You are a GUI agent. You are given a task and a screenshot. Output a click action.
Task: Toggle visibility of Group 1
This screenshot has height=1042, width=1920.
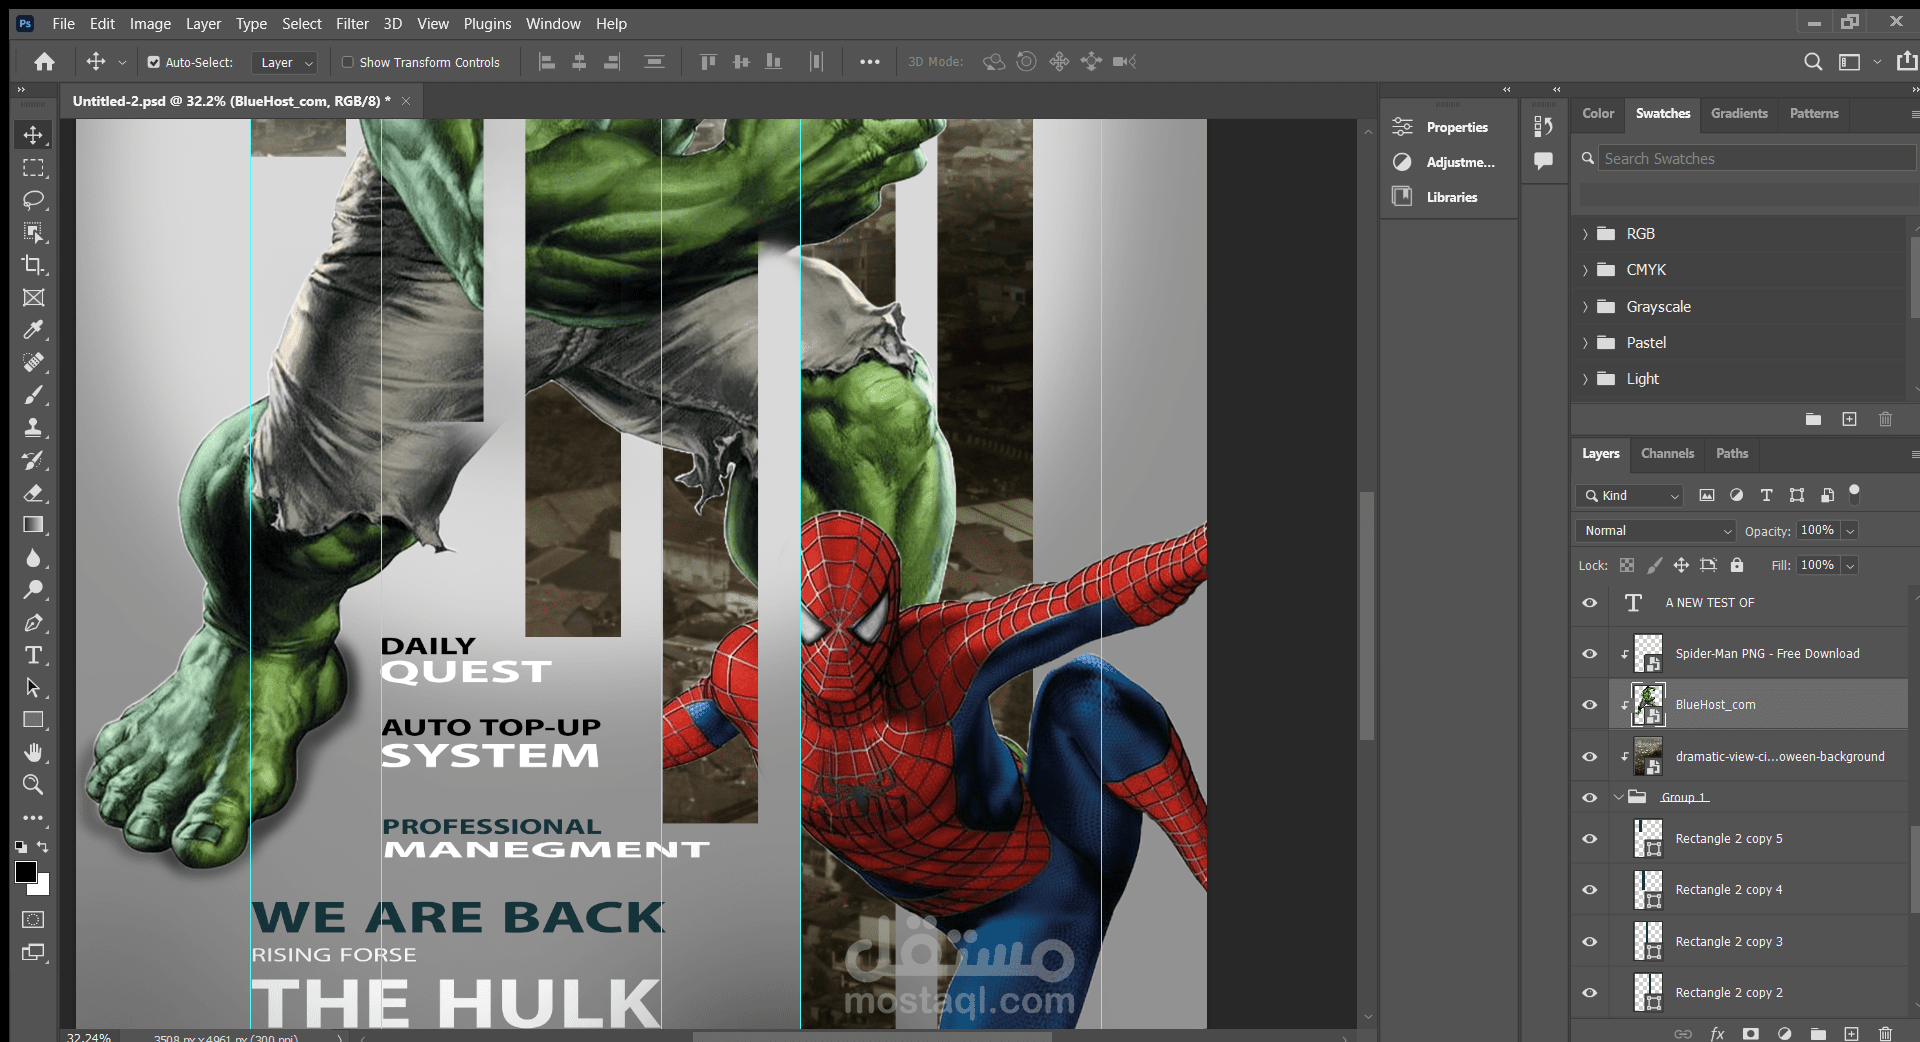(1590, 798)
